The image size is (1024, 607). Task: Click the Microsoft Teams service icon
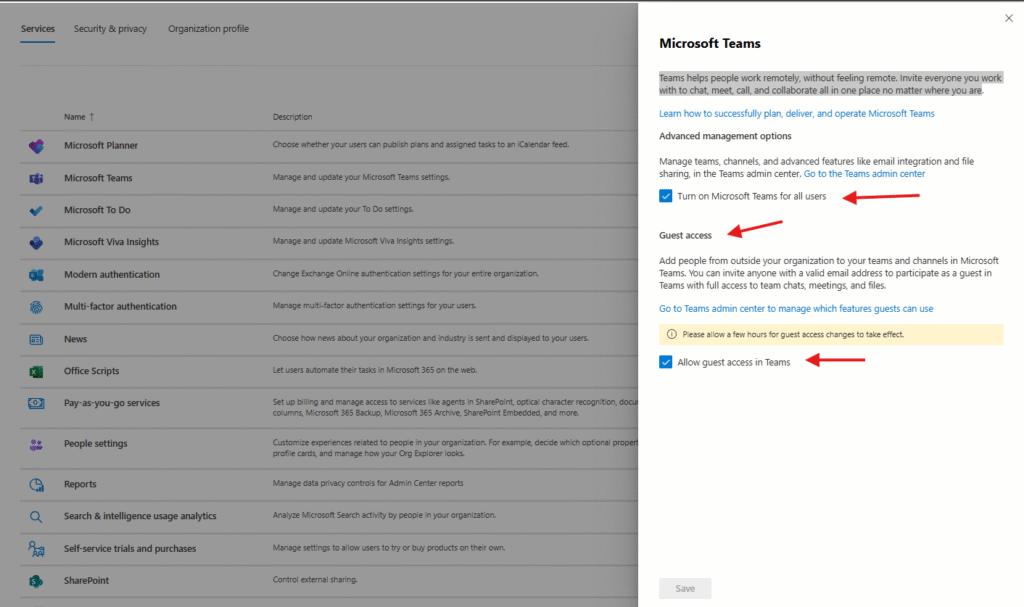tap(36, 178)
